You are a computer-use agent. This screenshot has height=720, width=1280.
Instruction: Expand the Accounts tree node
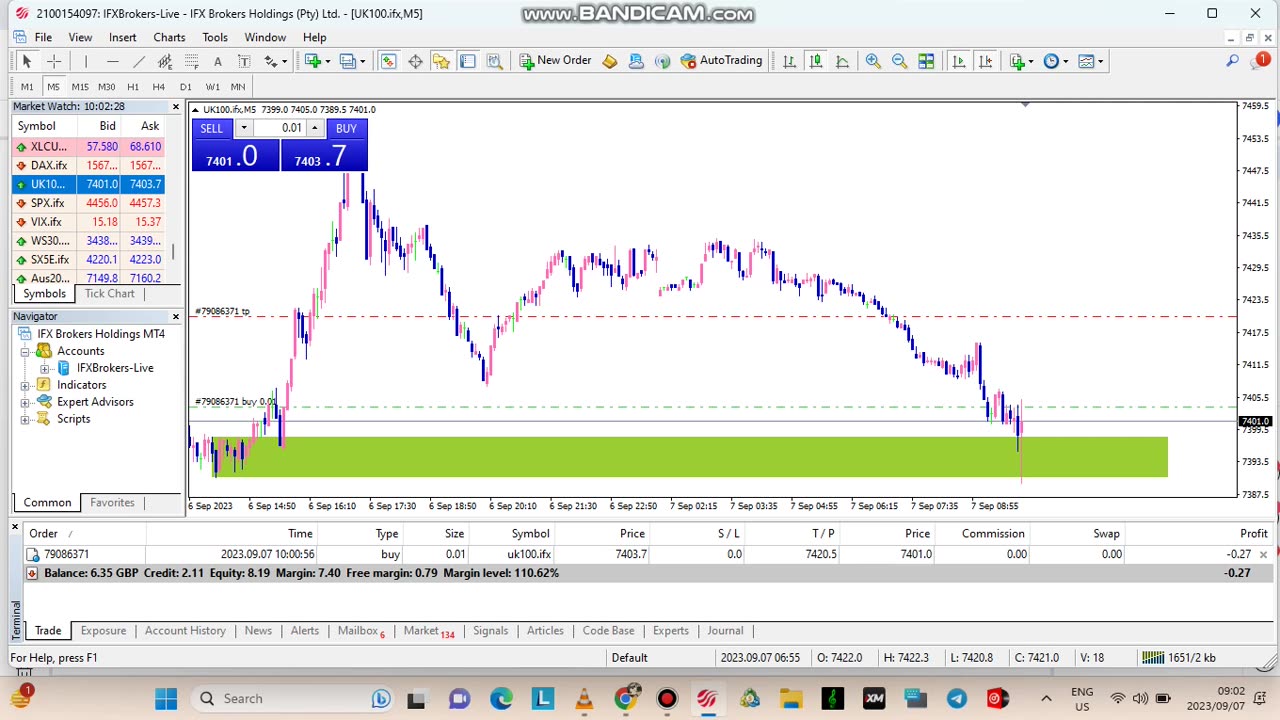[25, 351]
